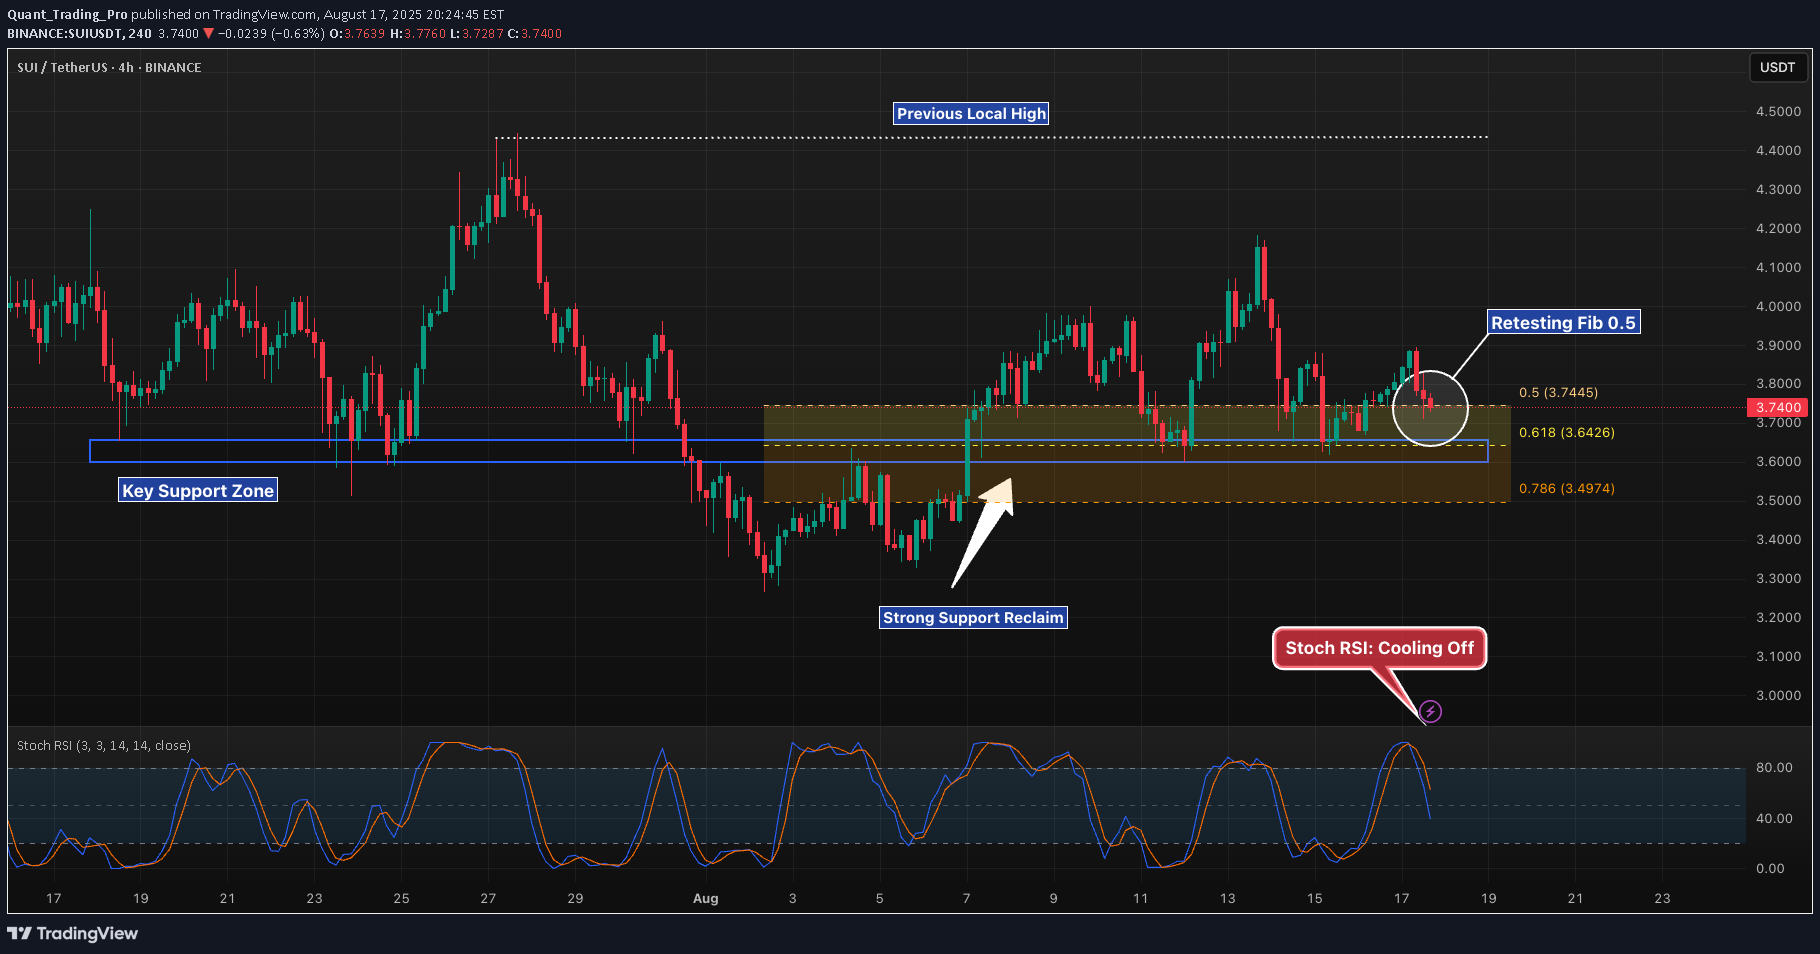Screen dimensions: 1820x954
Task: Click the 'Stoch RSI (3, 3, 14, 14, close)' legend
Action: tap(104, 745)
